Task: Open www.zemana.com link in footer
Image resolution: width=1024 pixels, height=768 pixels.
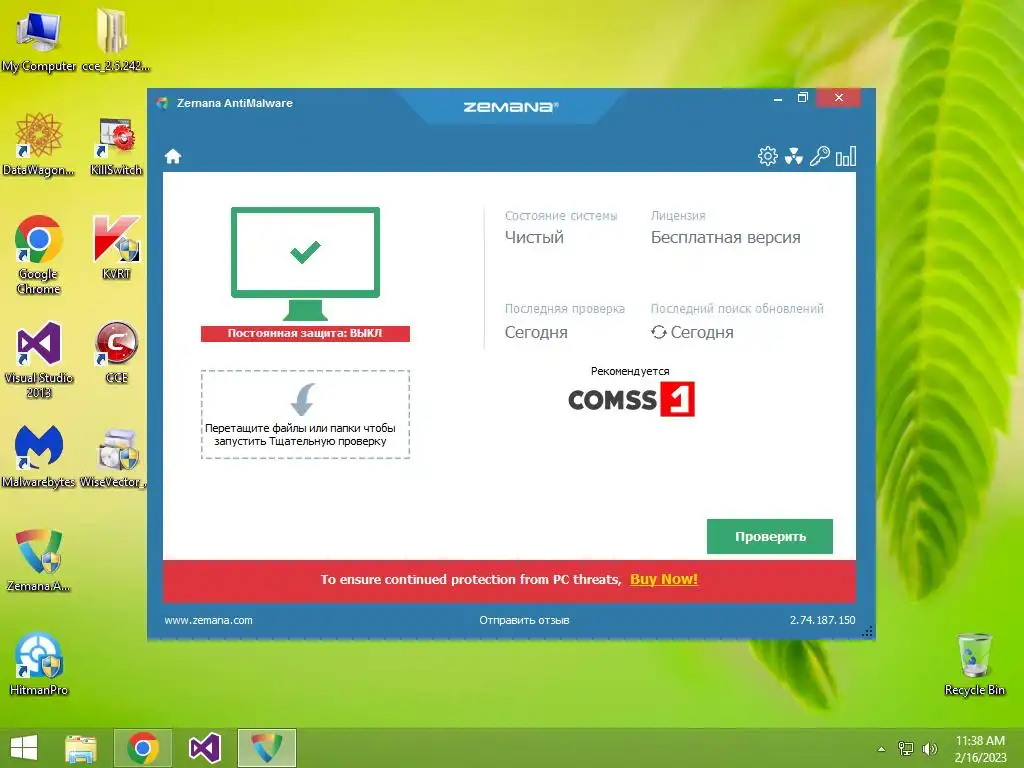Action: [208, 620]
